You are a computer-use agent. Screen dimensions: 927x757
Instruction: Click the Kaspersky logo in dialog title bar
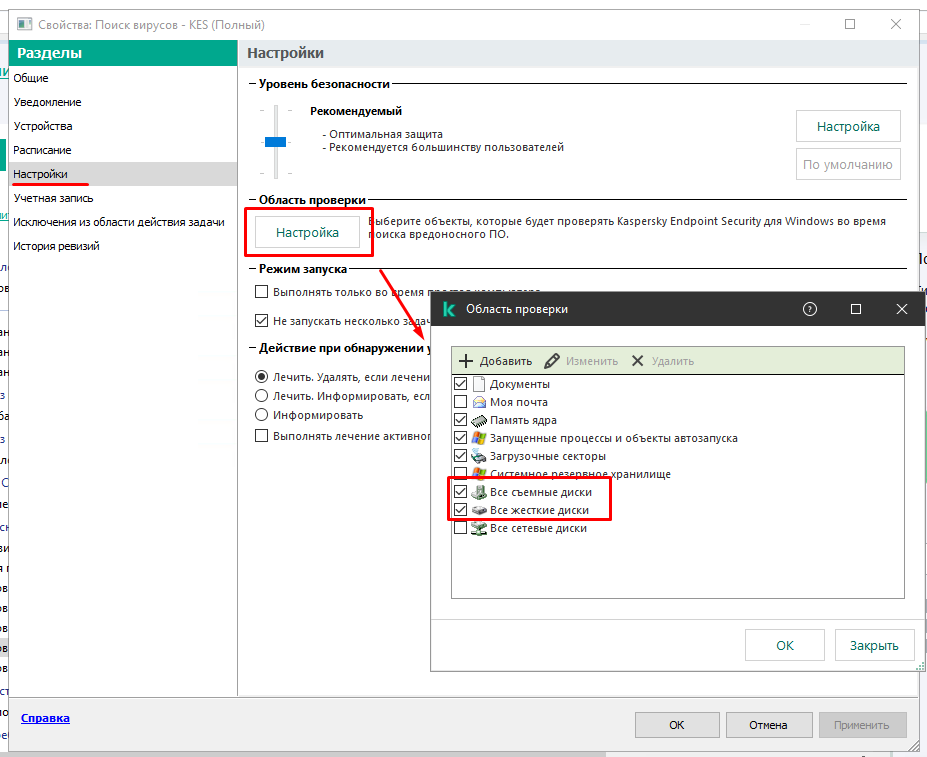point(449,309)
